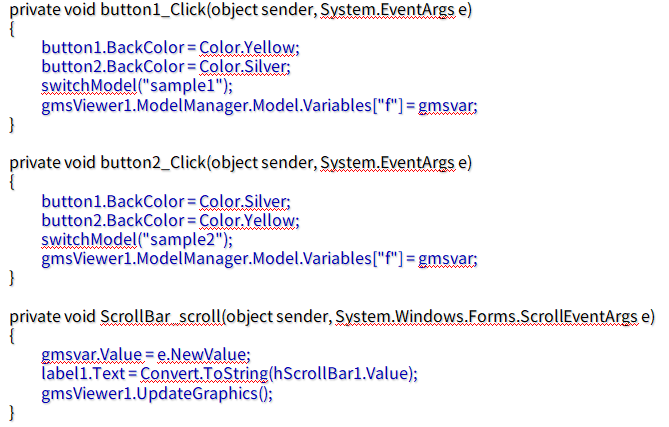Click switchModel("sample1") call
The image size is (669, 427).
137,86
